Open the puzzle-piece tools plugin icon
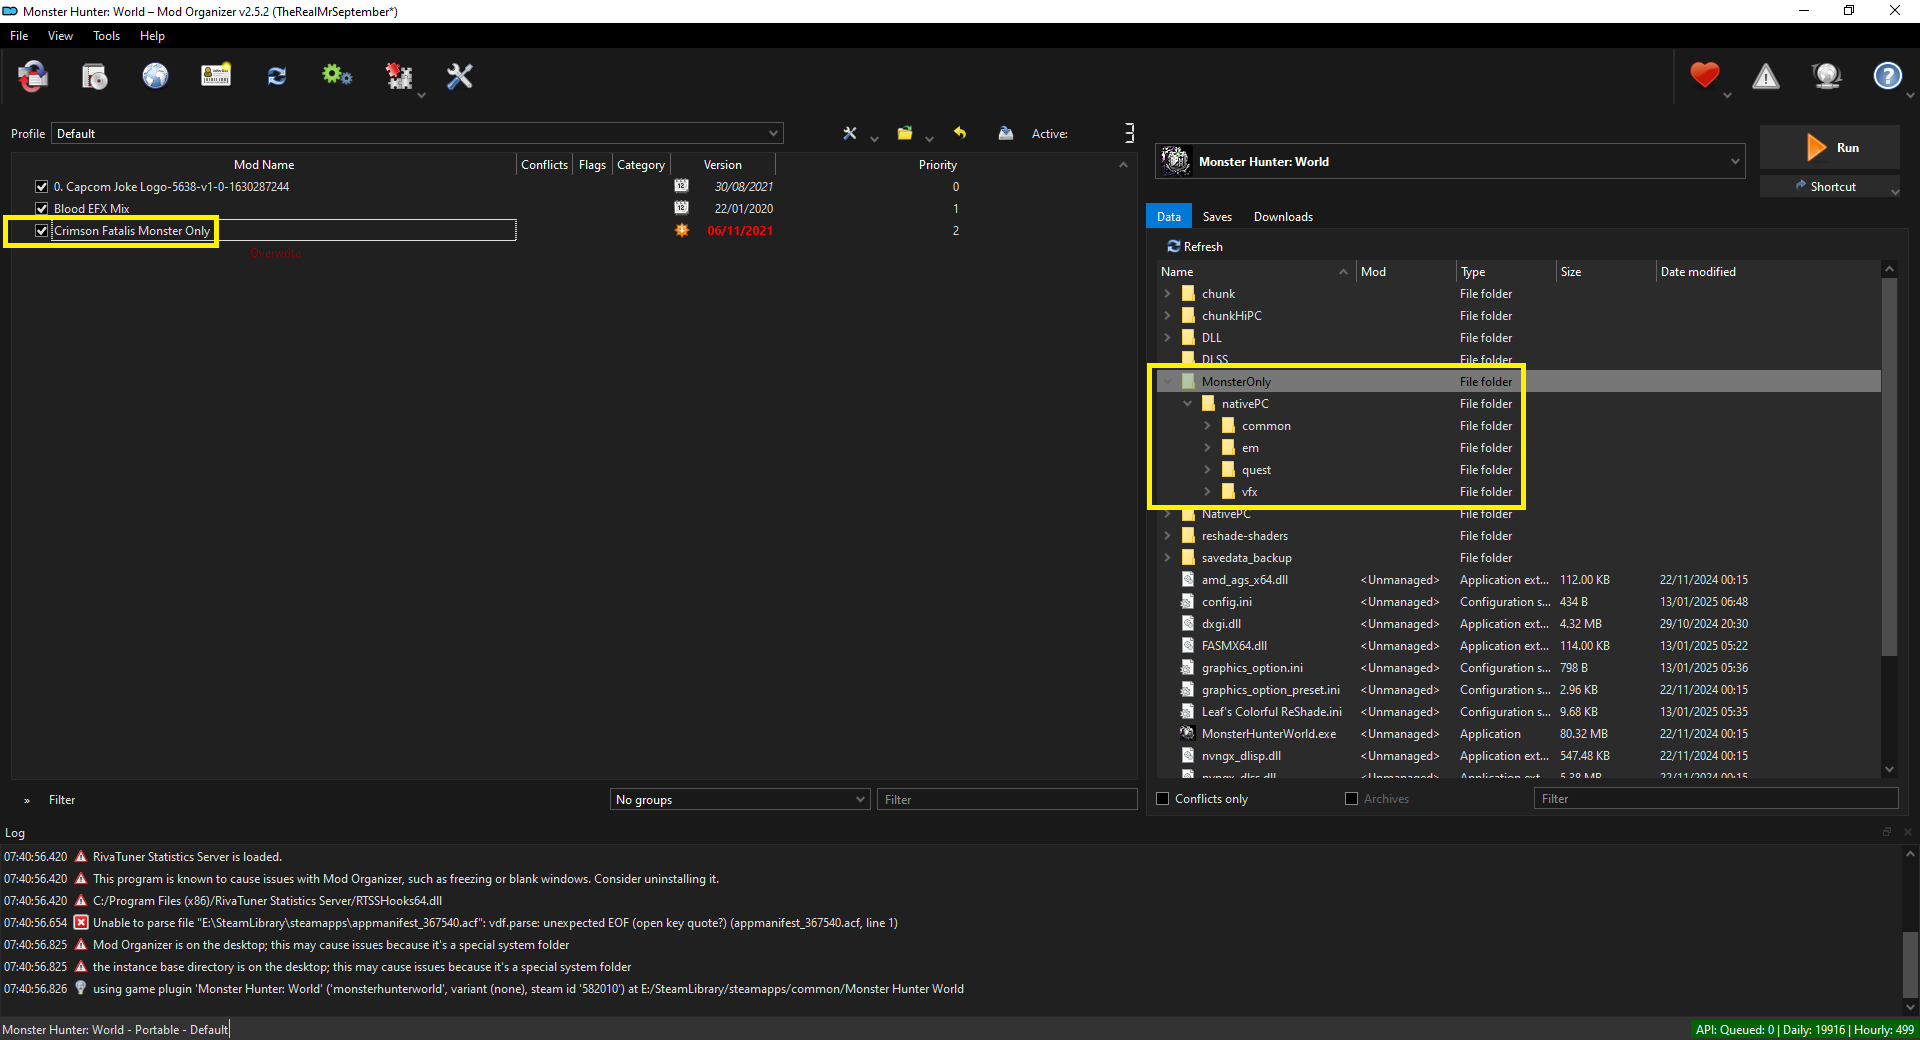1920x1040 pixels. (399, 76)
